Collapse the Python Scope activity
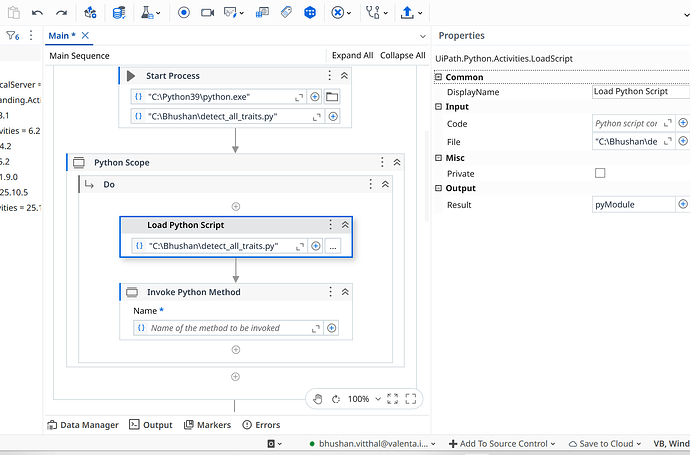690x455 pixels. click(x=397, y=162)
